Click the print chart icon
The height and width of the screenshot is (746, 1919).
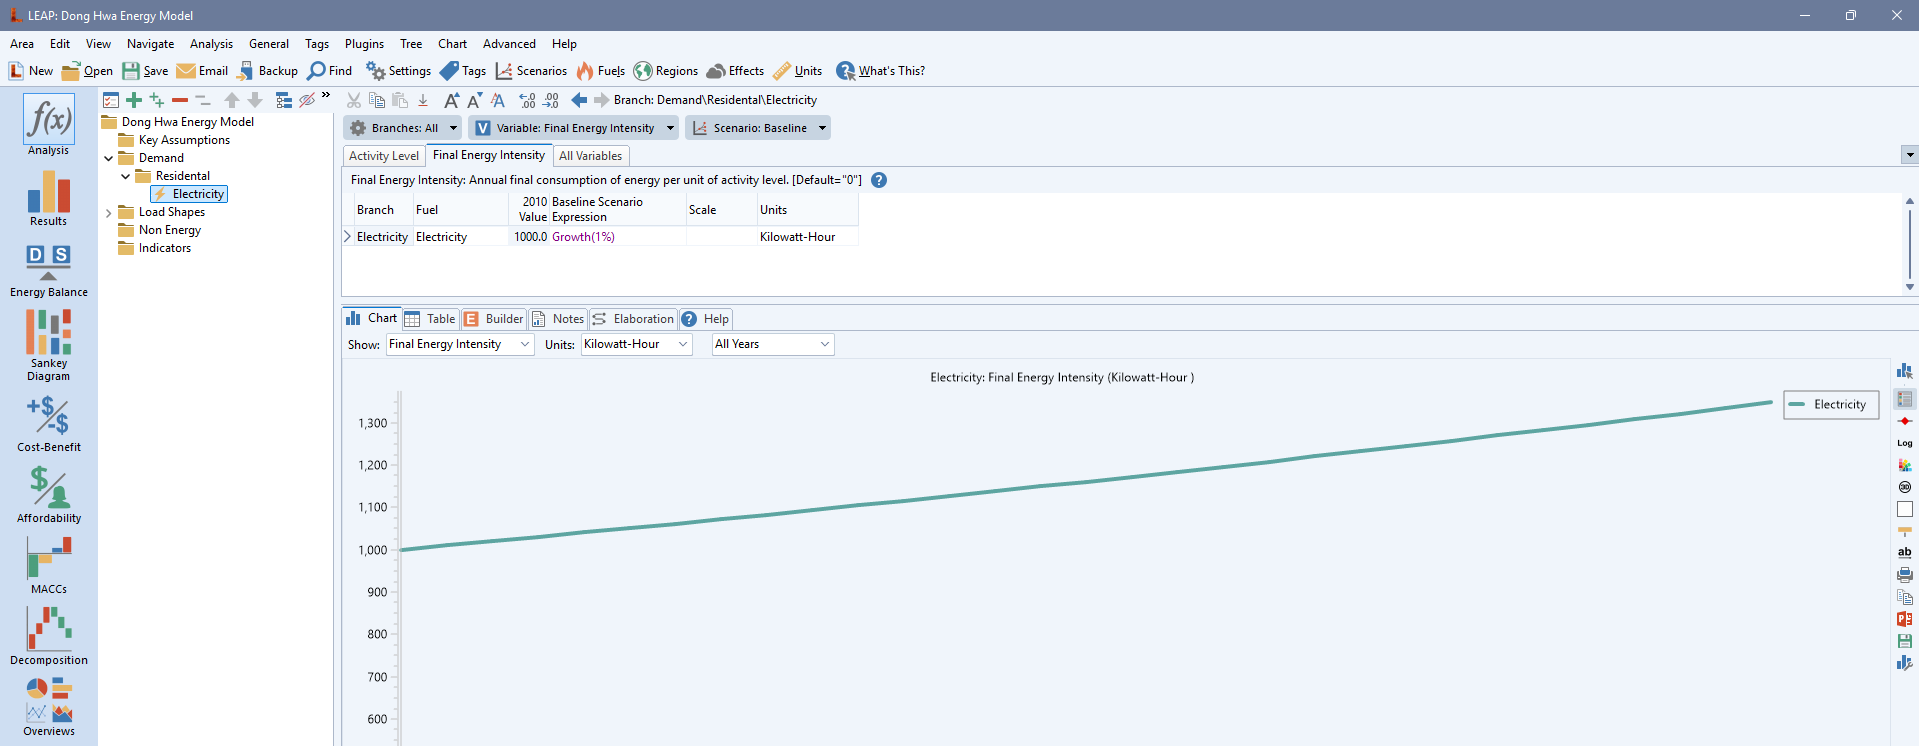[1904, 575]
